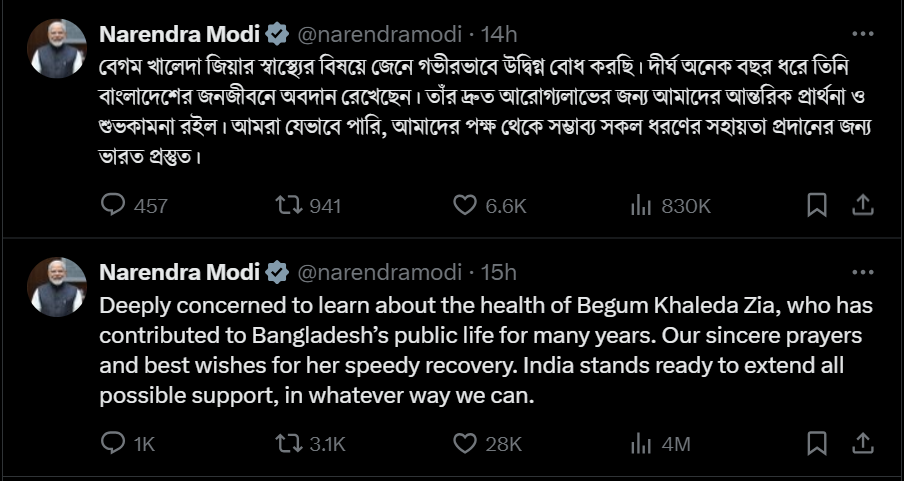Open Narendra Modi profile from top tweet
The height and width of the screenshot is (481, 904).
(178, 35)
